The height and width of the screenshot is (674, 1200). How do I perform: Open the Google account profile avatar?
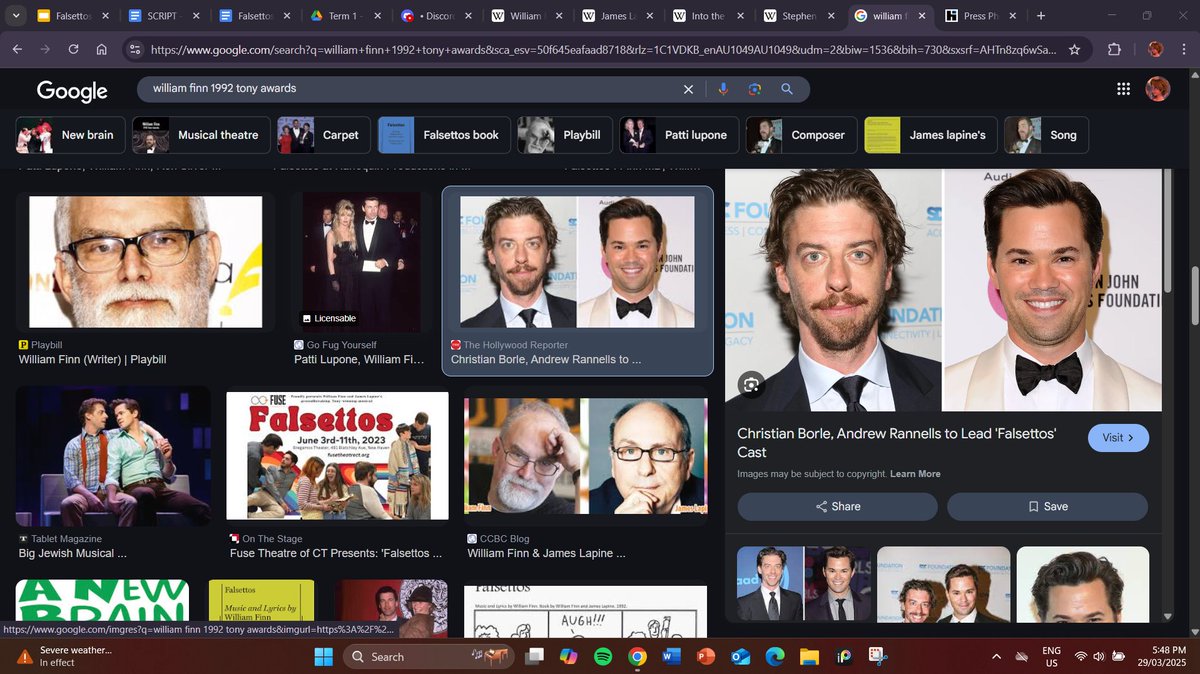click(x=1157, y=88)
